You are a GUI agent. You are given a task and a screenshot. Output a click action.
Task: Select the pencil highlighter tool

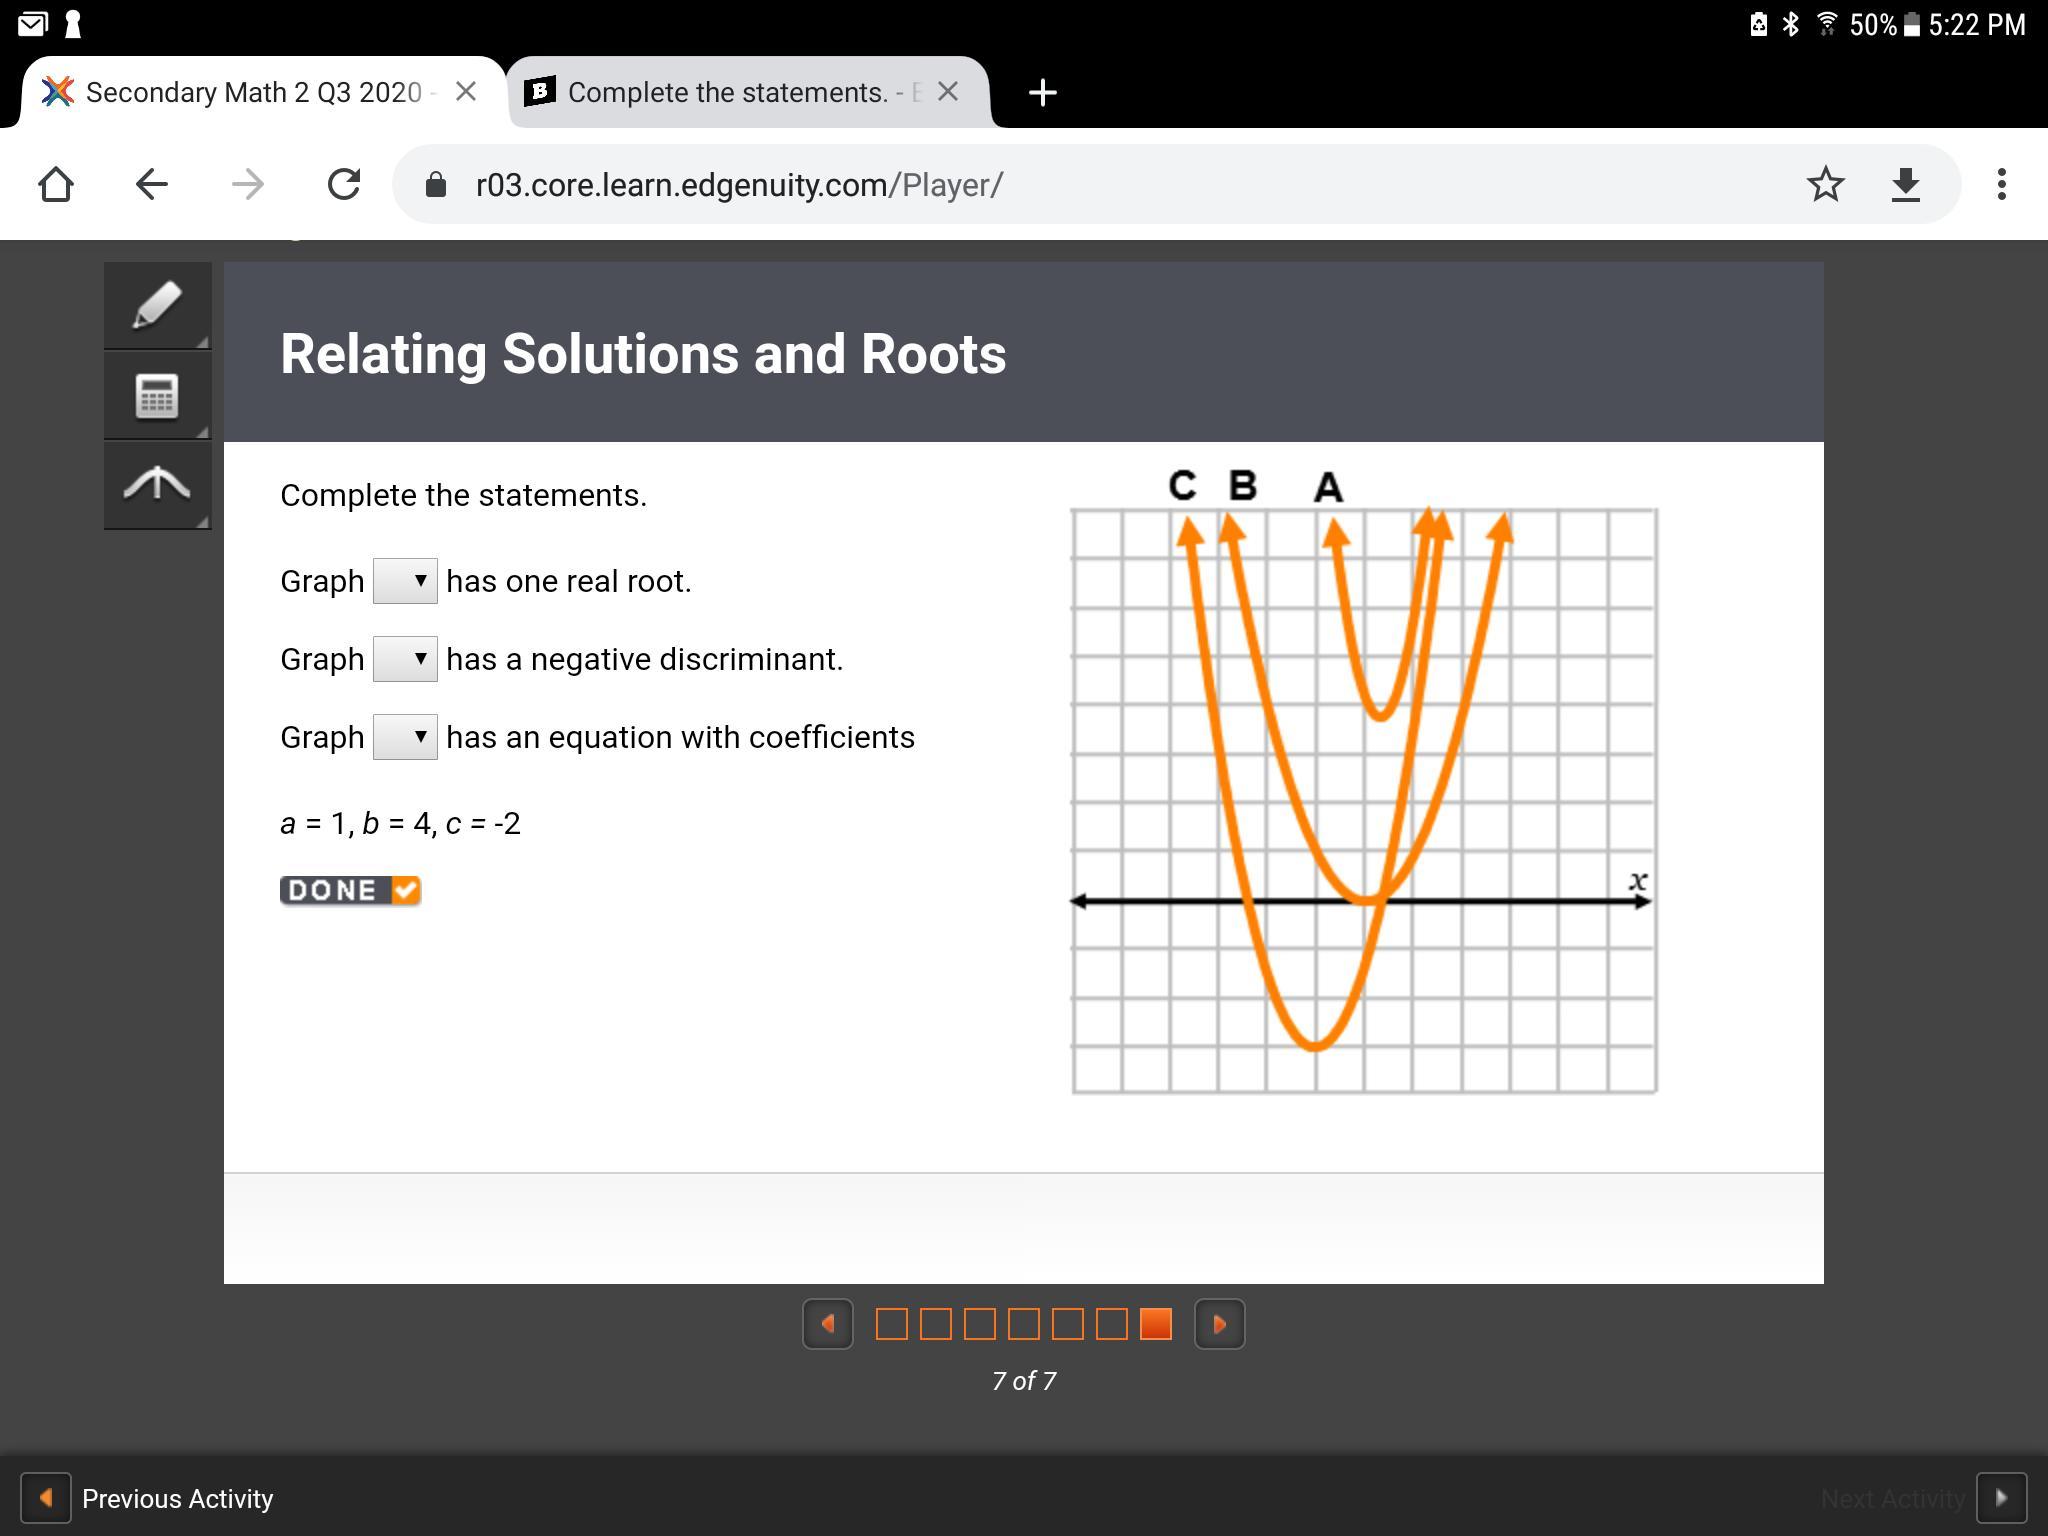point(157,305)
